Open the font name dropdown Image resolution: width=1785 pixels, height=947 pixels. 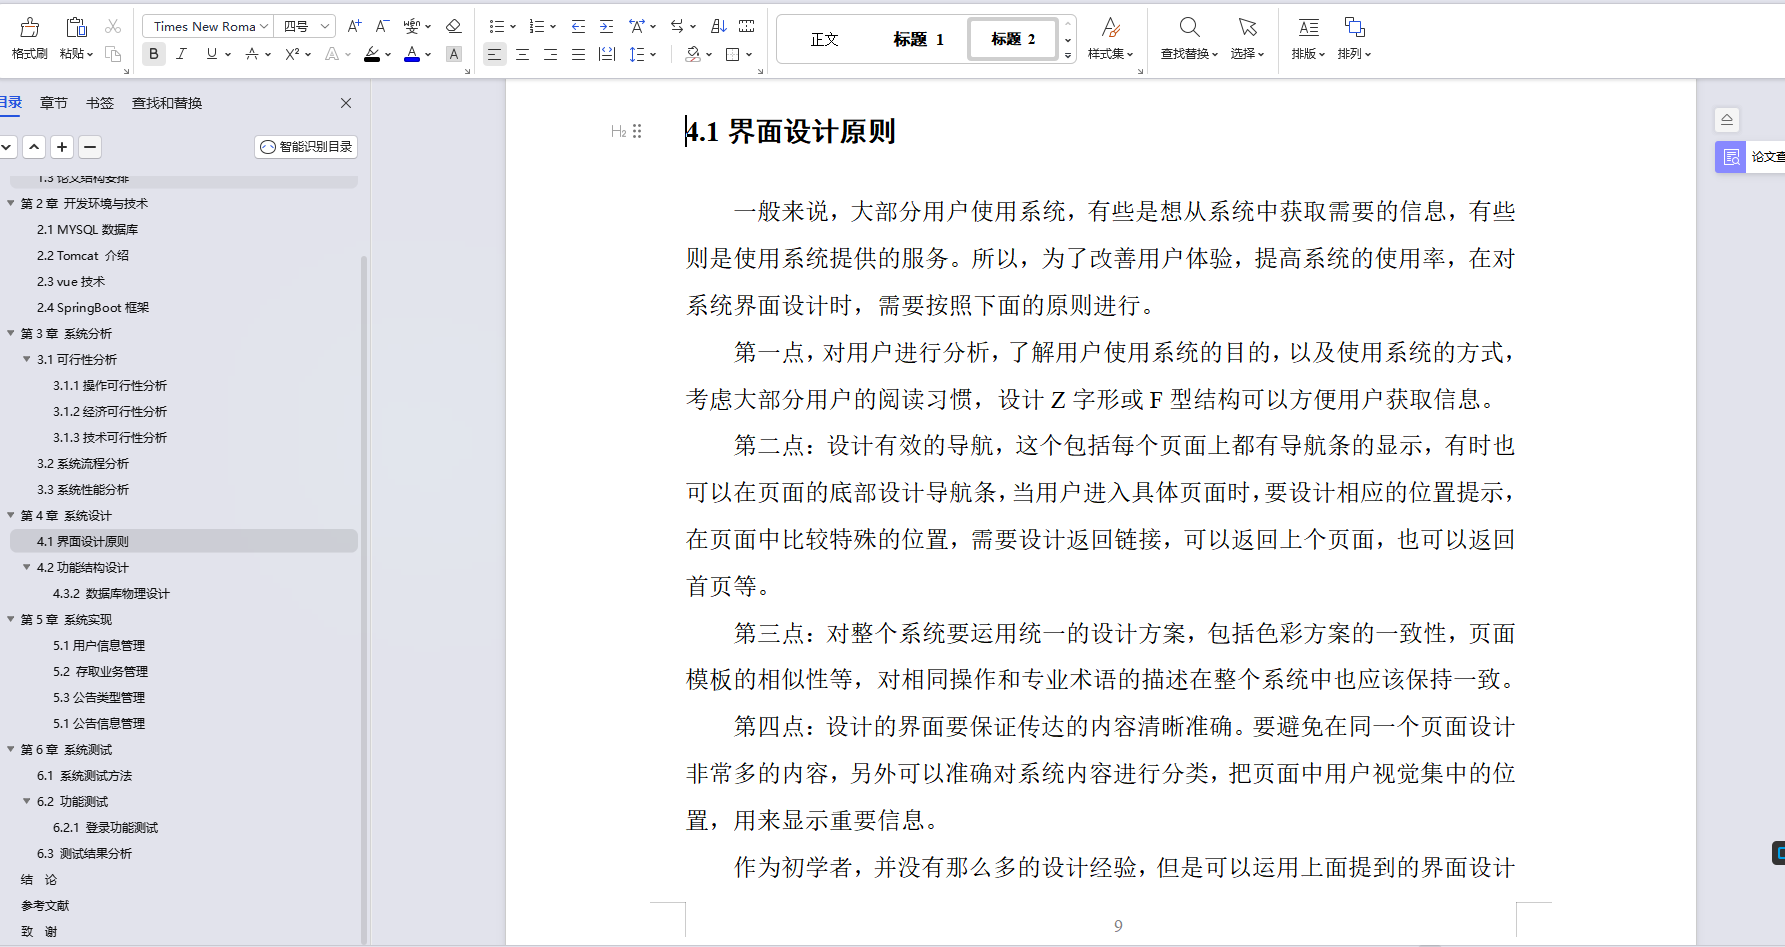click(206, 25)
